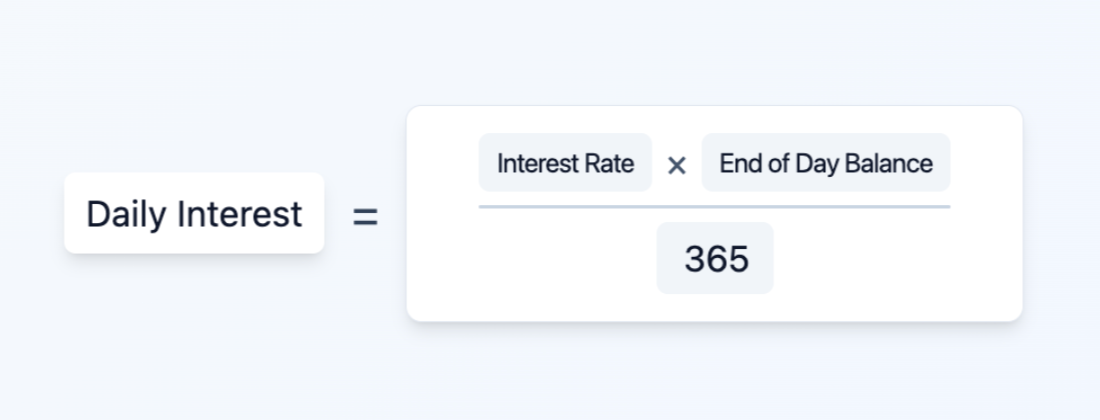Select the Daily Interest label box
The height and width of the screenshot is (420, 1100).
(194, 213)
